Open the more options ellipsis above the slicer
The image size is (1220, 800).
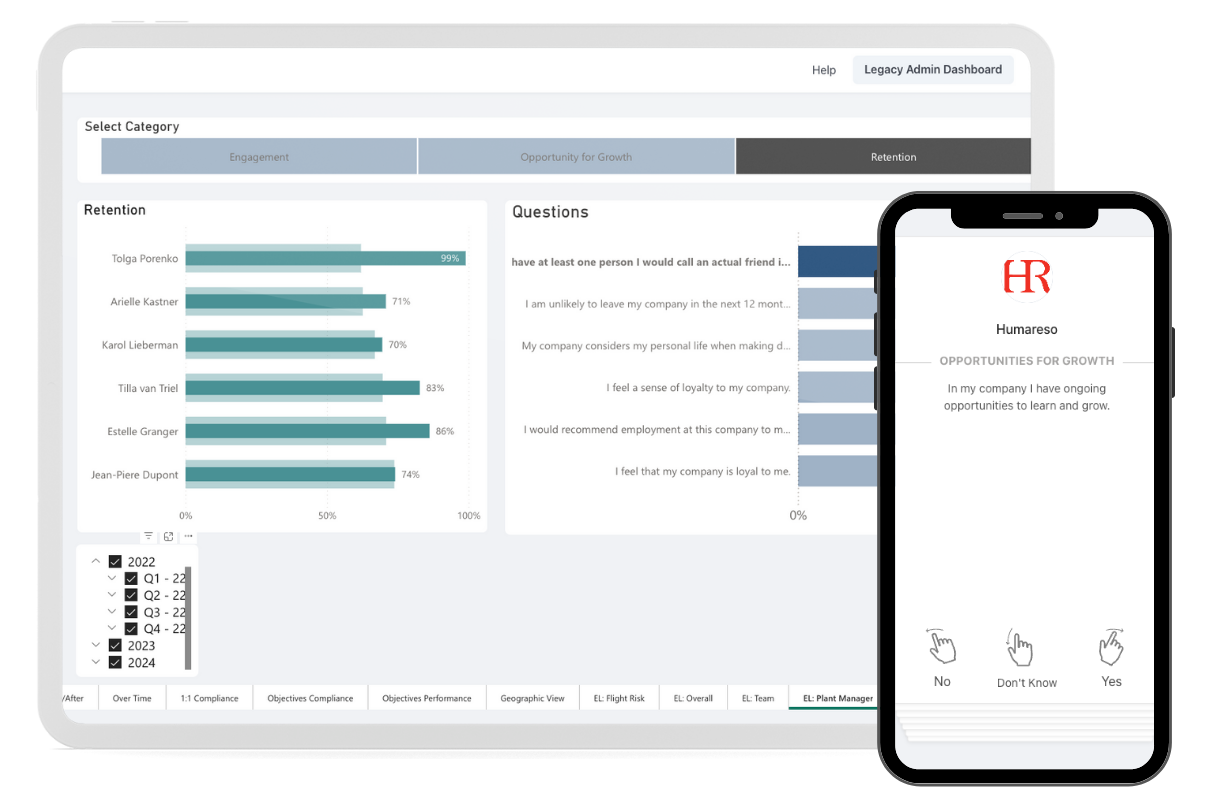[188, 537]
